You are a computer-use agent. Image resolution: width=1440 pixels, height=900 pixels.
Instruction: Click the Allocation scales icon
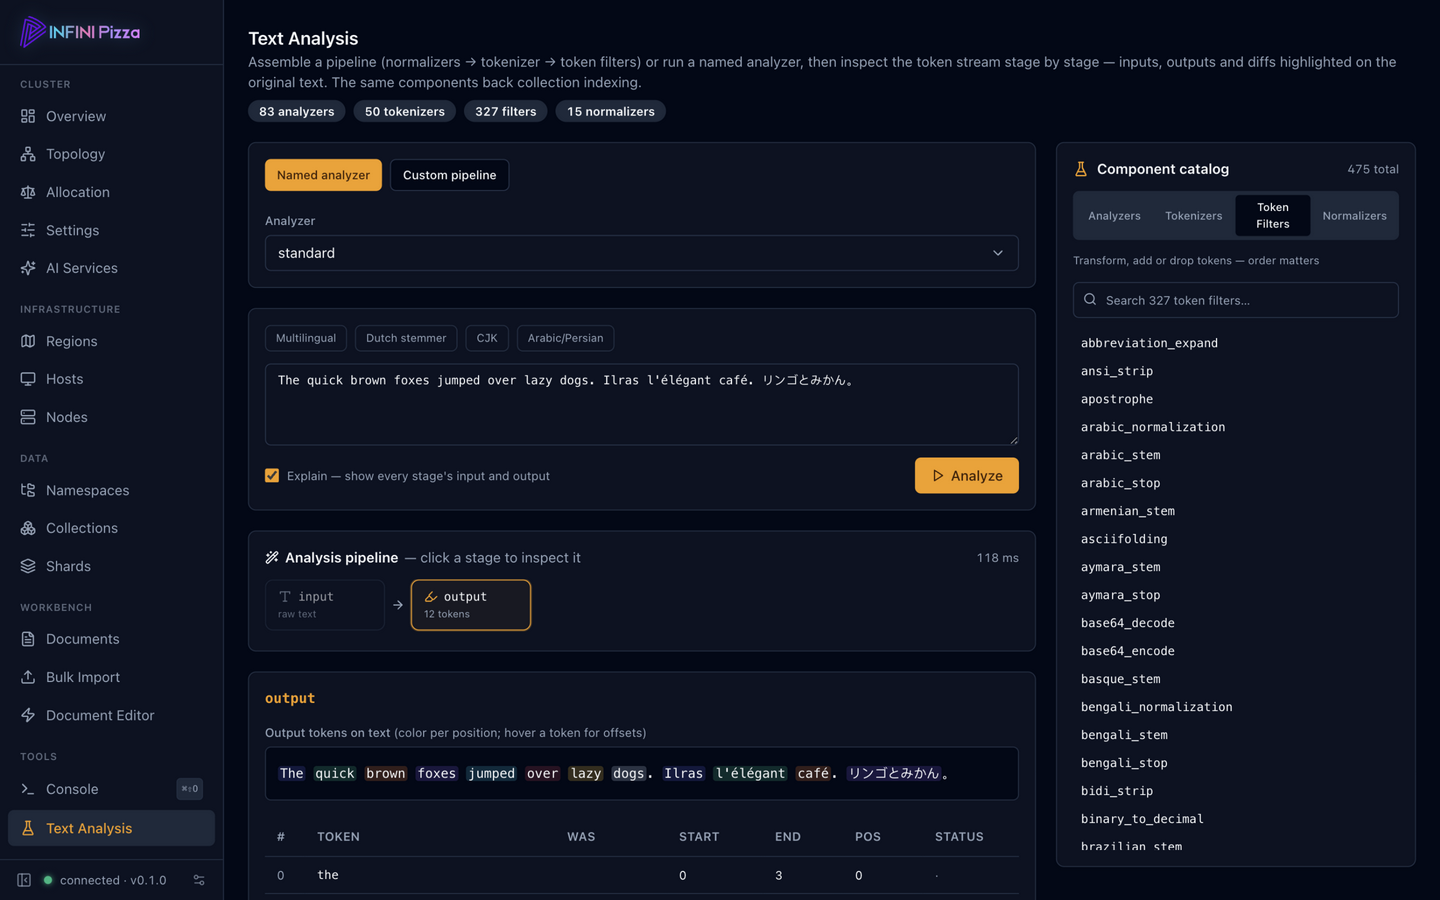(28, 192)
